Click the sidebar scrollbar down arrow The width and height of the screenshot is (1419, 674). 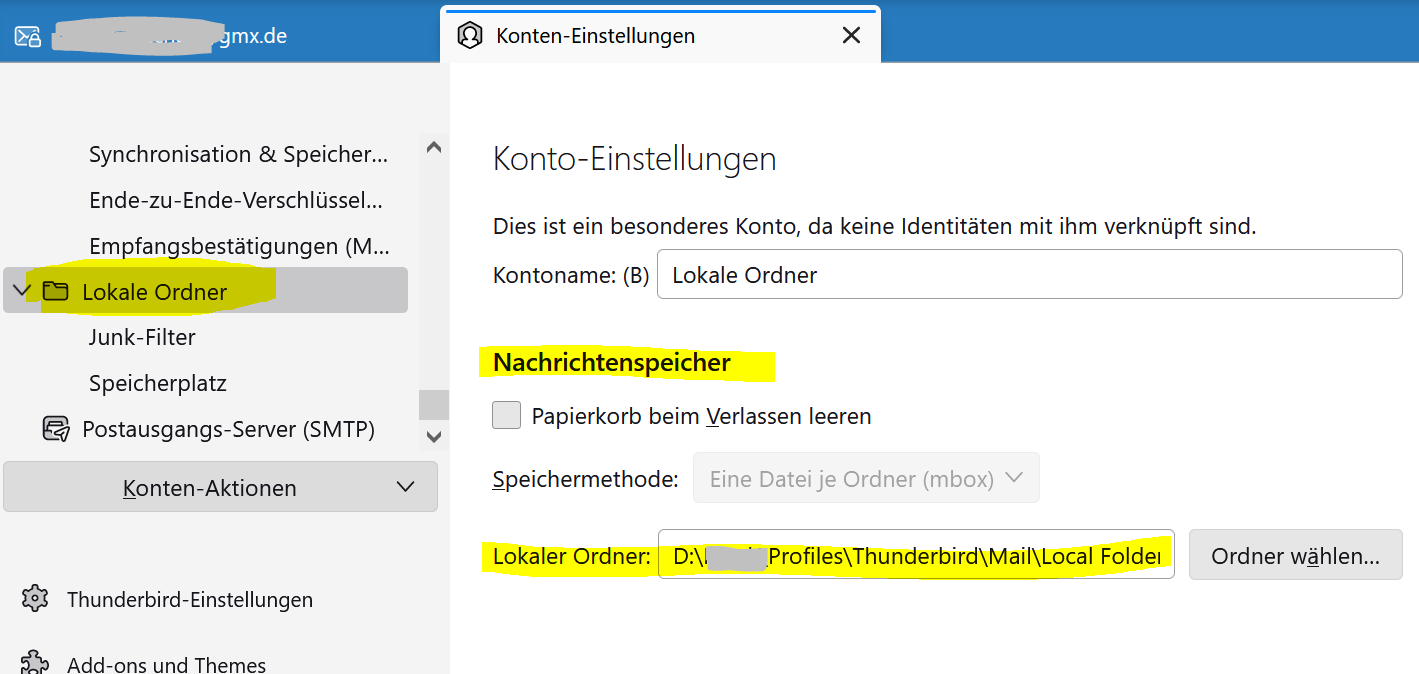pos(433,436)
